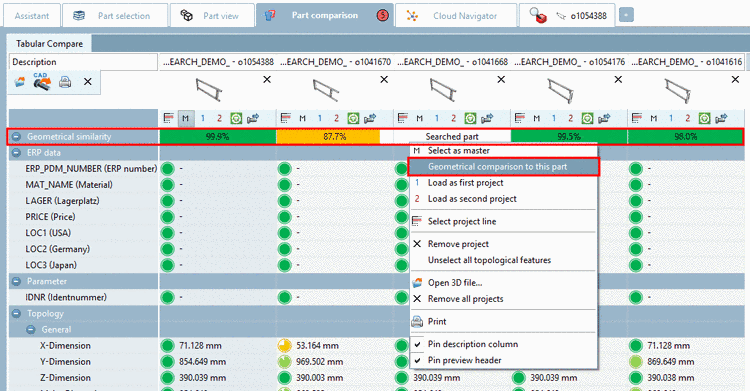
Task: Choose Remove project in context menu
Action: (504, 244)
